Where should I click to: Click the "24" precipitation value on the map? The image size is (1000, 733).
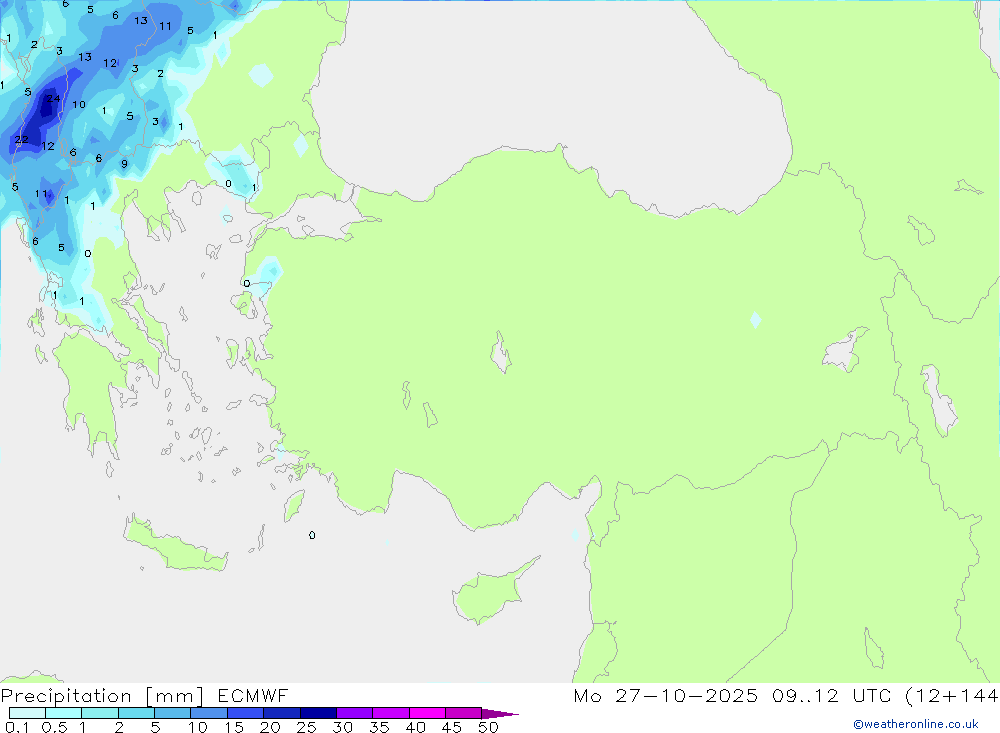tap(54, 98)
